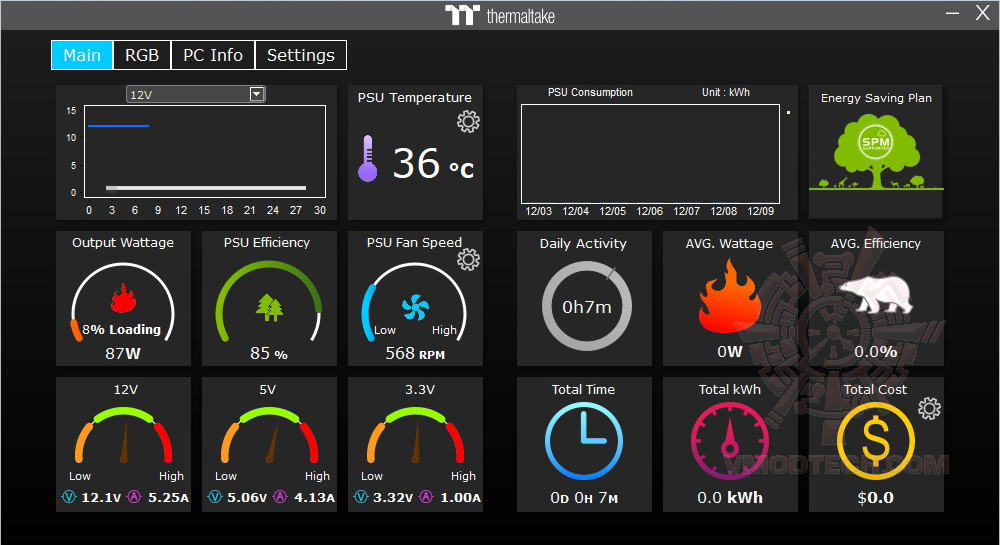This screenshot has height=545, width=1000.
Task: Click the Energy Saving Plan tree
Action: pos(876,152)
